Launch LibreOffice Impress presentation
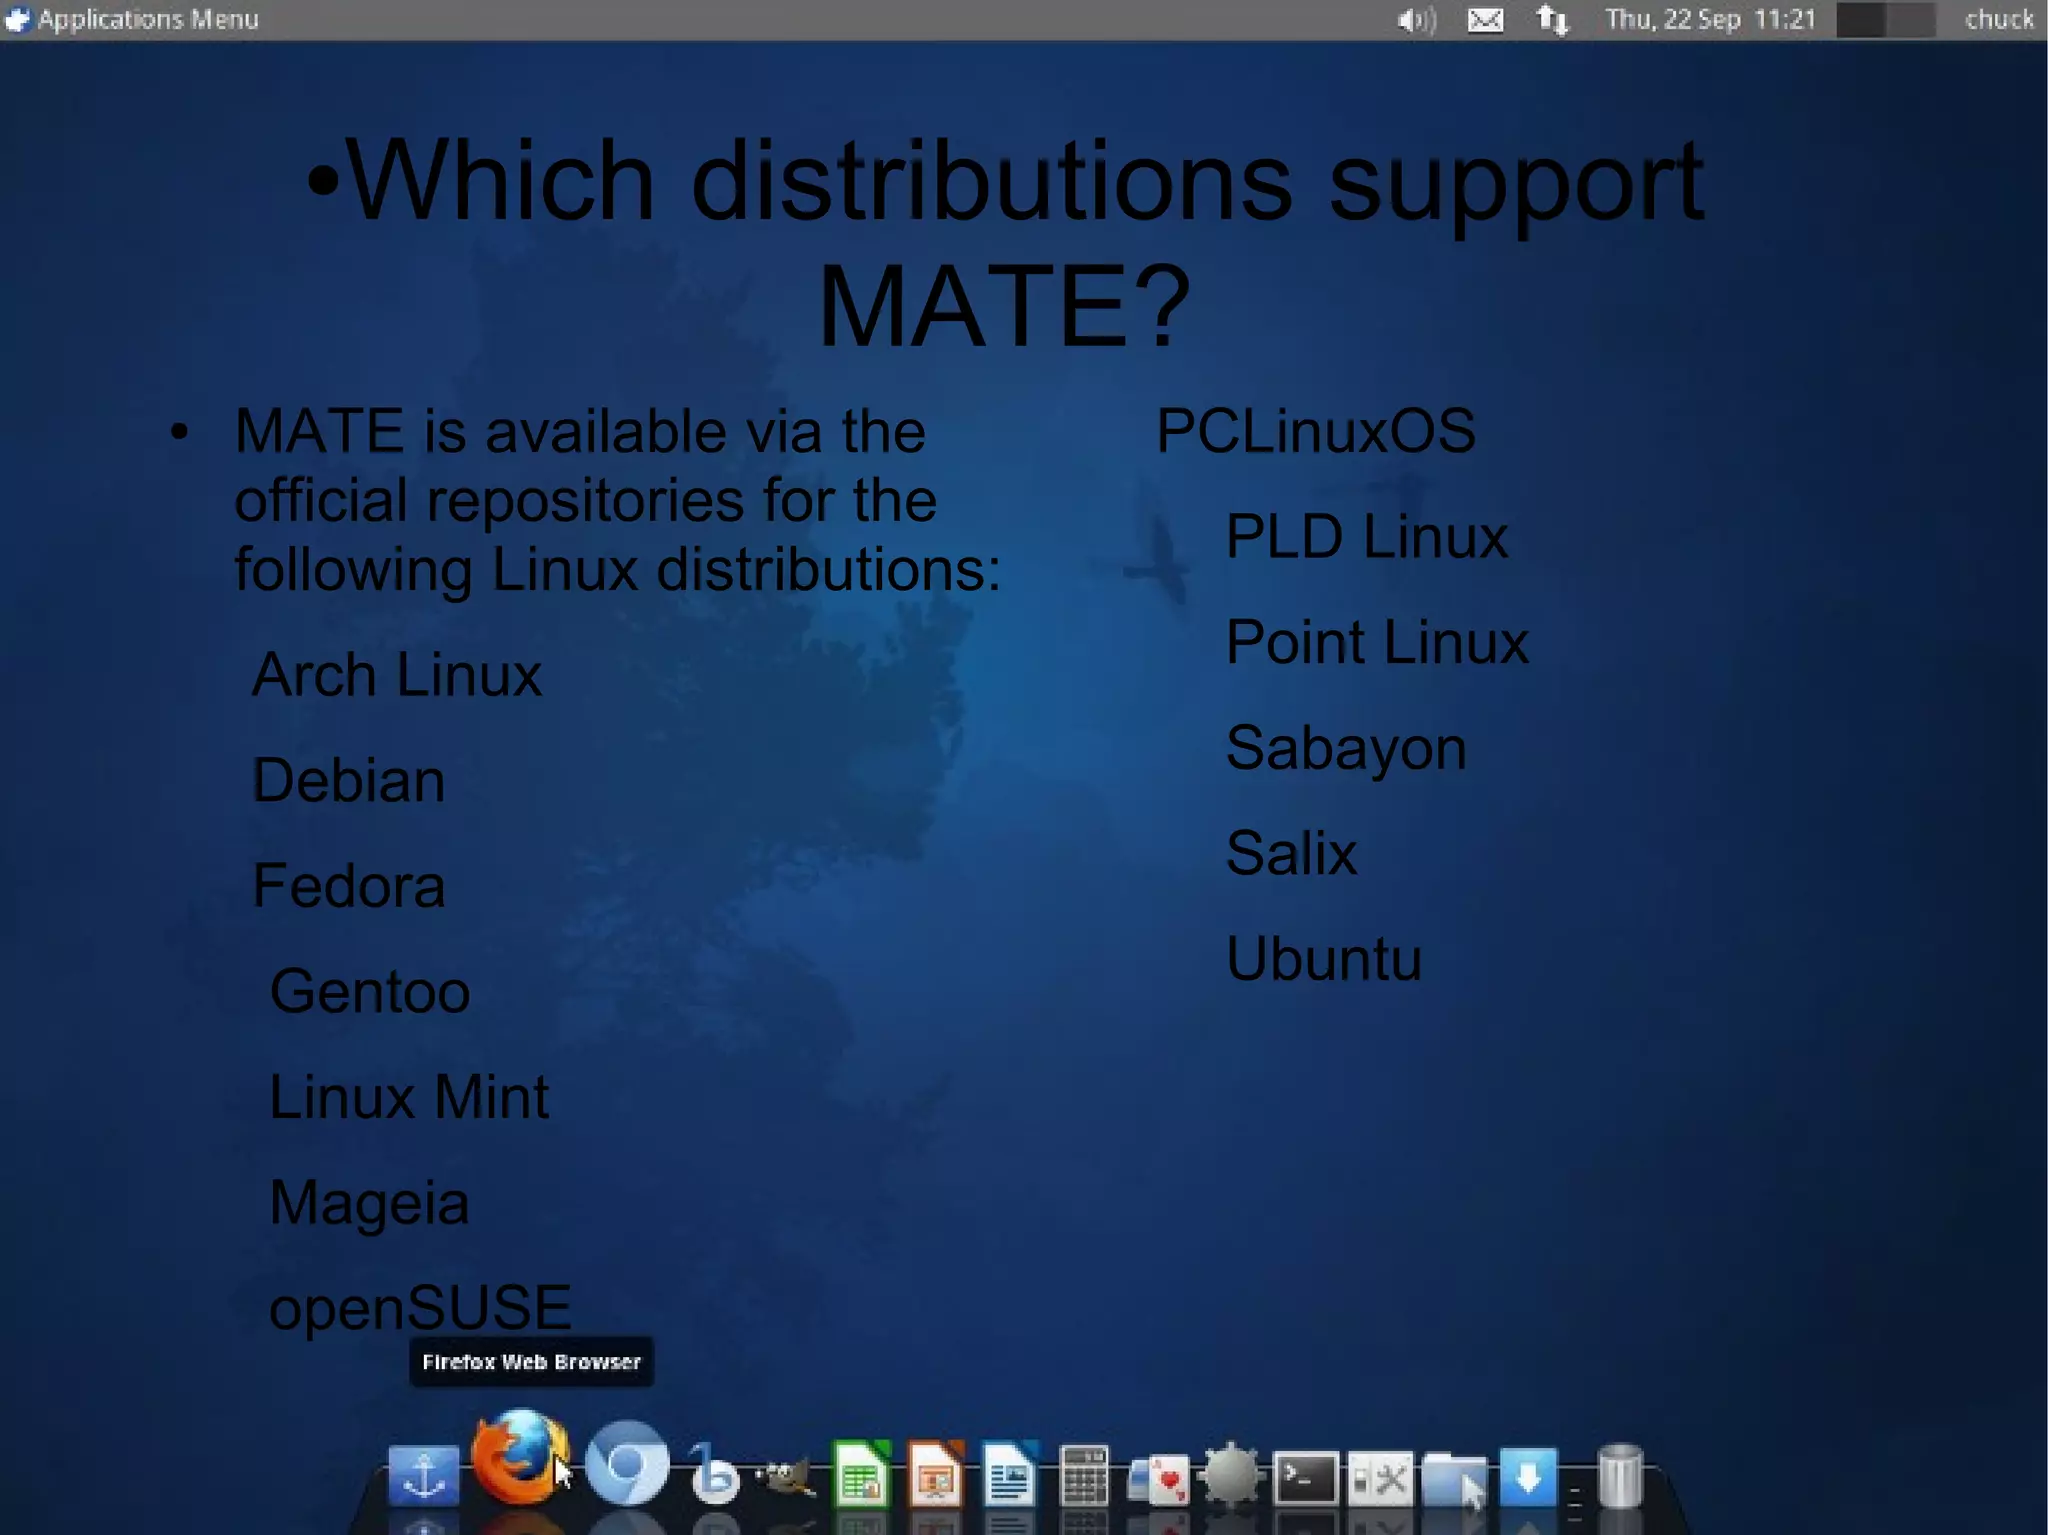 pos(936,1474)
